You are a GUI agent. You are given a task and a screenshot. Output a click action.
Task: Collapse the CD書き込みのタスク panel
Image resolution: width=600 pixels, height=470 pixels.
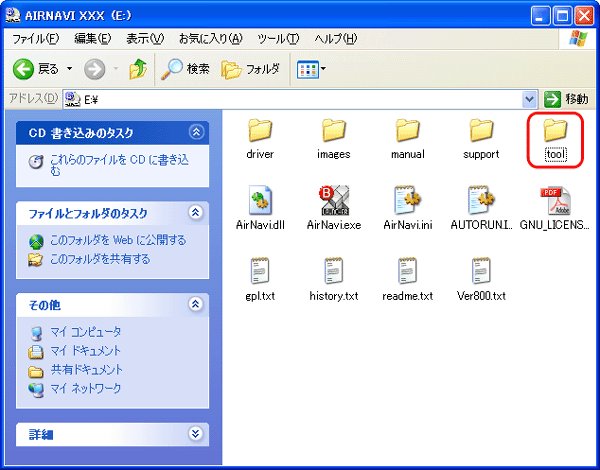tap(196, 132)
